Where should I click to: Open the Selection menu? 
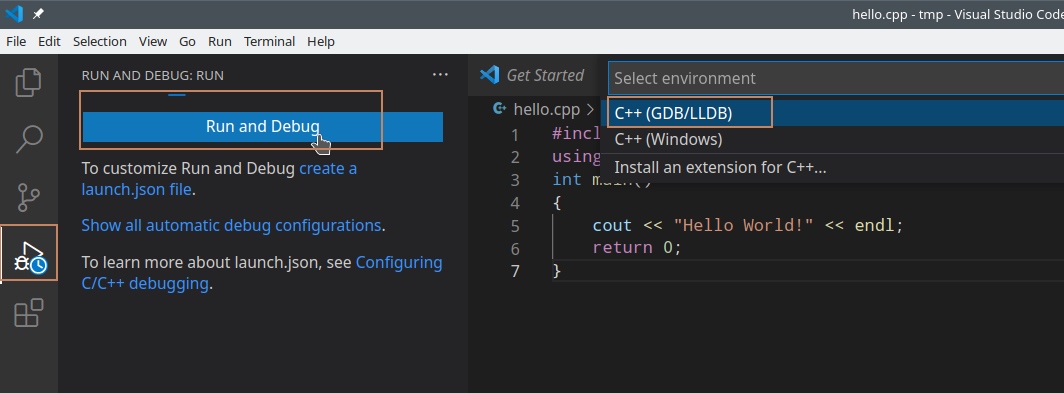coord(100,41)
